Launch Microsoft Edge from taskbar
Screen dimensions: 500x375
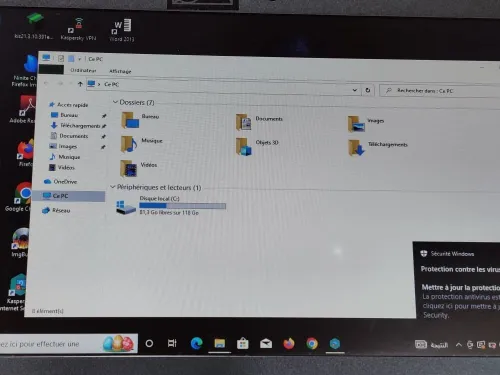[x=196, y=343]
